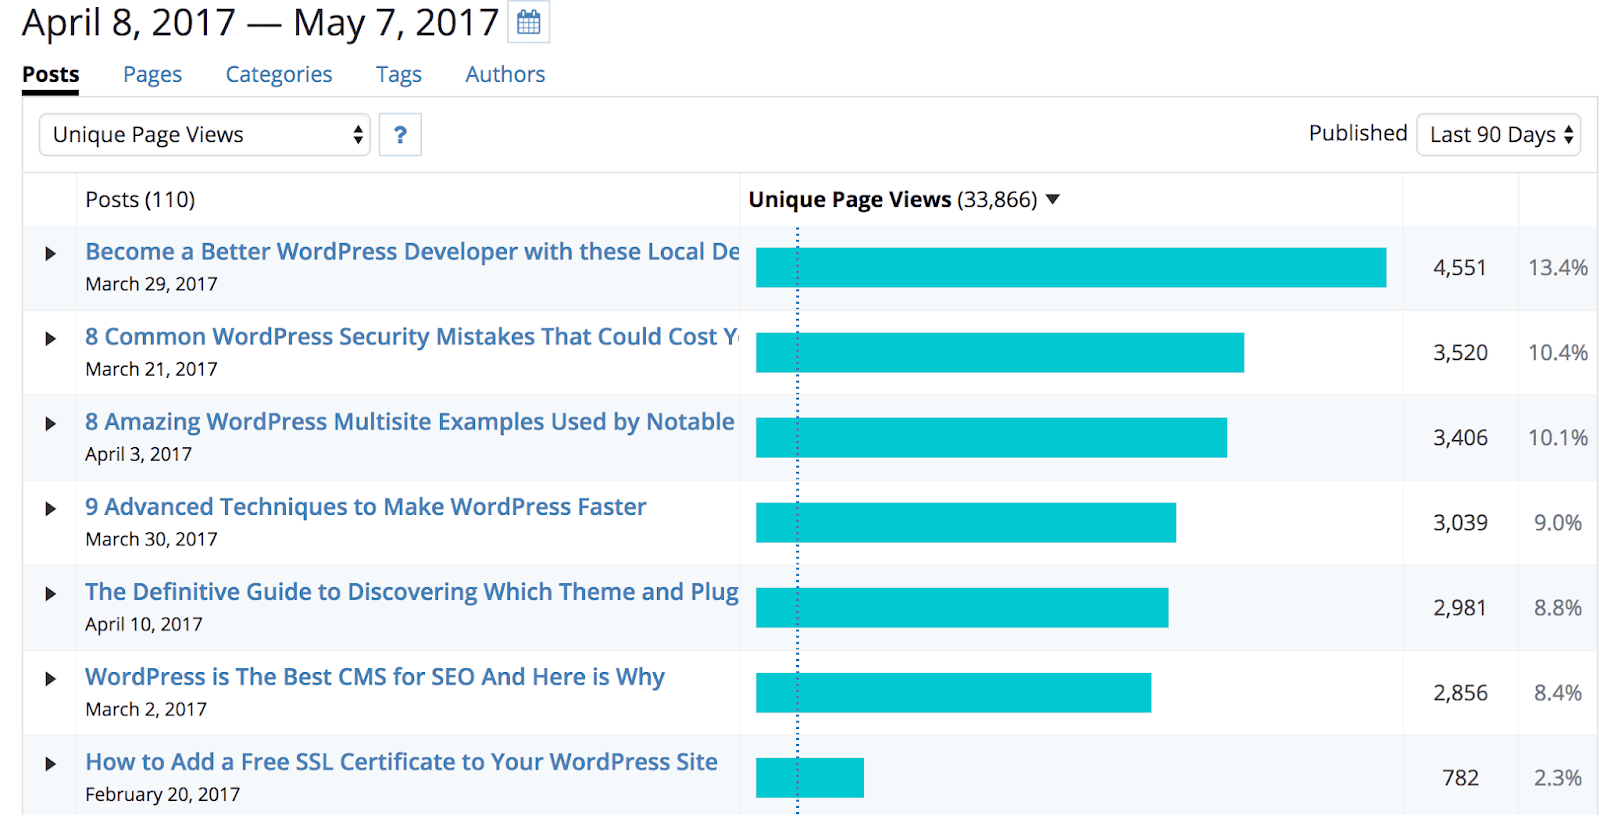The height and width of the screenshot is (815, 1600).
Task: Open the calendar date range picker
Action: coord(528,22)
